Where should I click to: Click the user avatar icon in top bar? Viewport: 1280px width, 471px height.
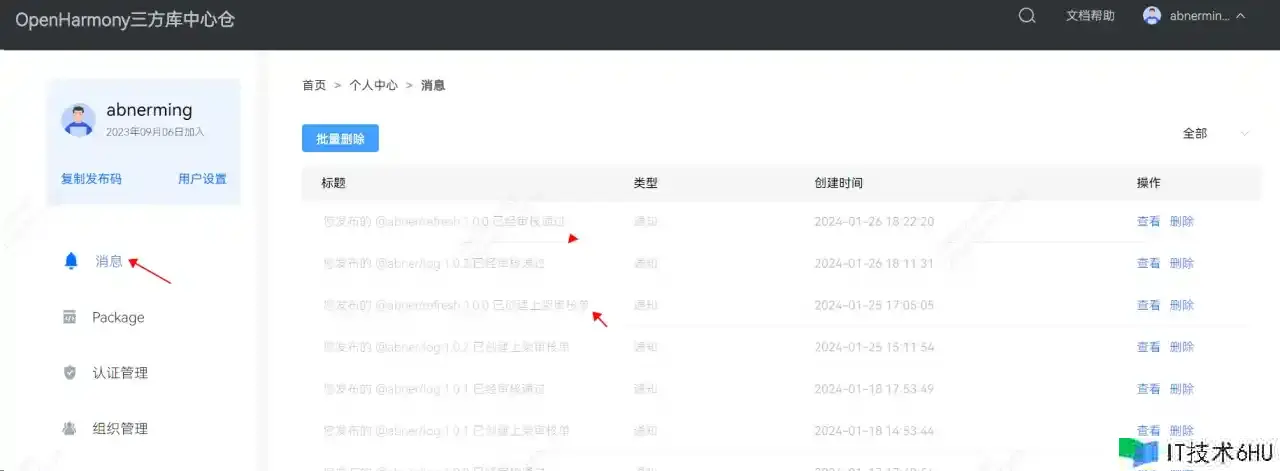click(1152, 16)
